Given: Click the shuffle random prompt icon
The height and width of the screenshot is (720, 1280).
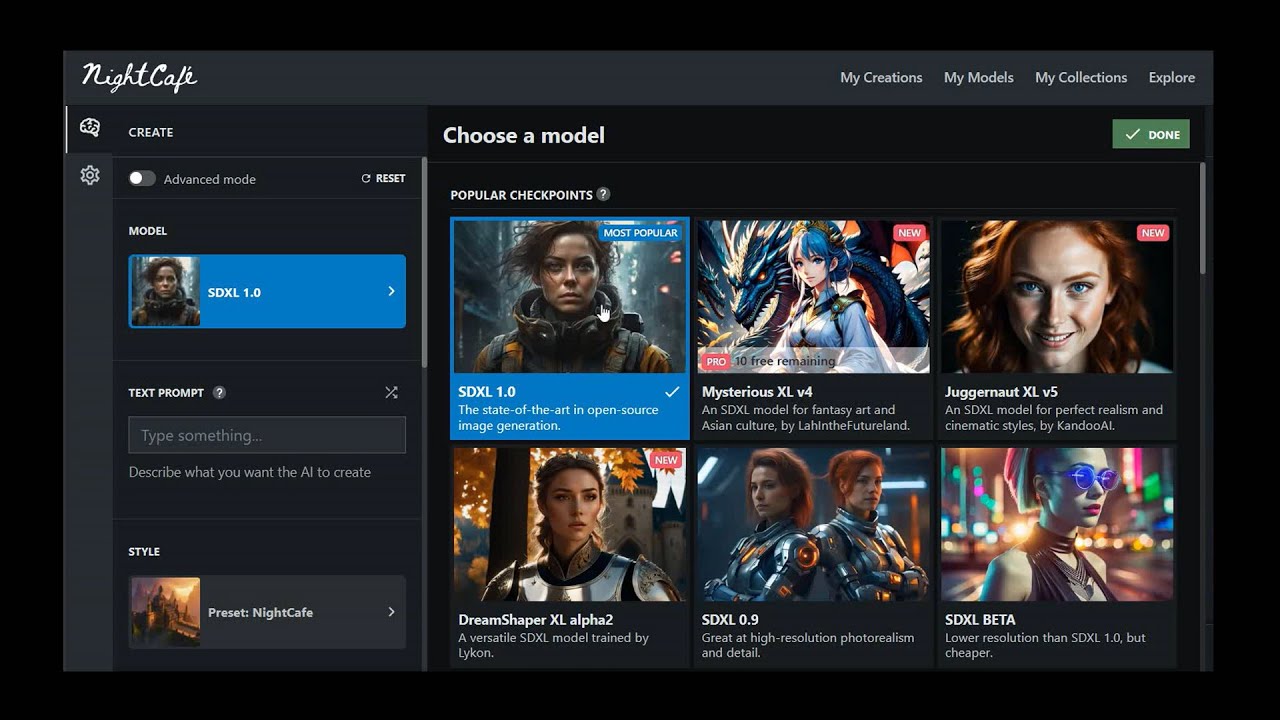Looking at the screenshot, I should (x=391, y=393).
